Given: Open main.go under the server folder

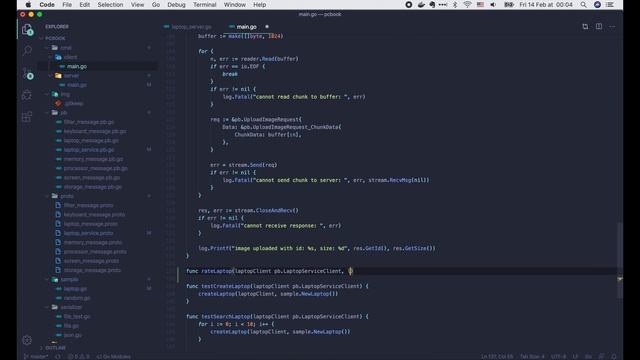Looking at the screenshot, I should coord(77,85).
